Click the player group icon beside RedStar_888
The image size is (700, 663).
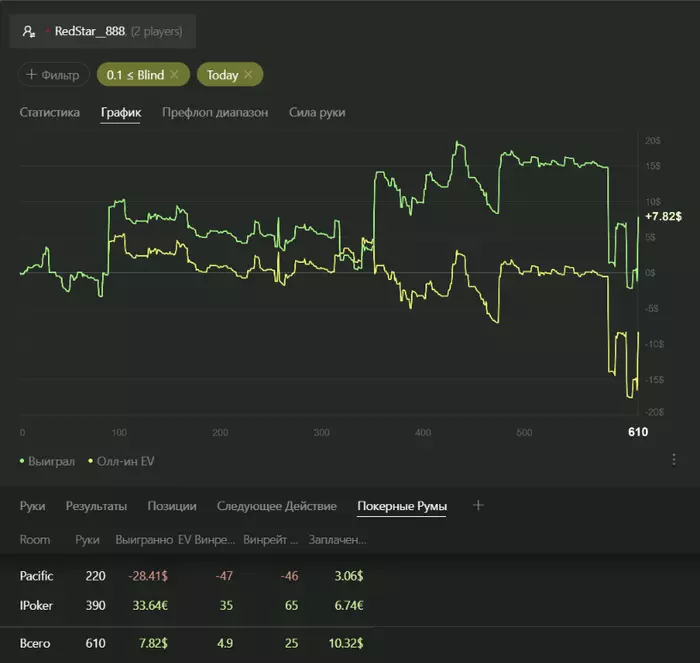pyautogui.click(x=28, y=32)
